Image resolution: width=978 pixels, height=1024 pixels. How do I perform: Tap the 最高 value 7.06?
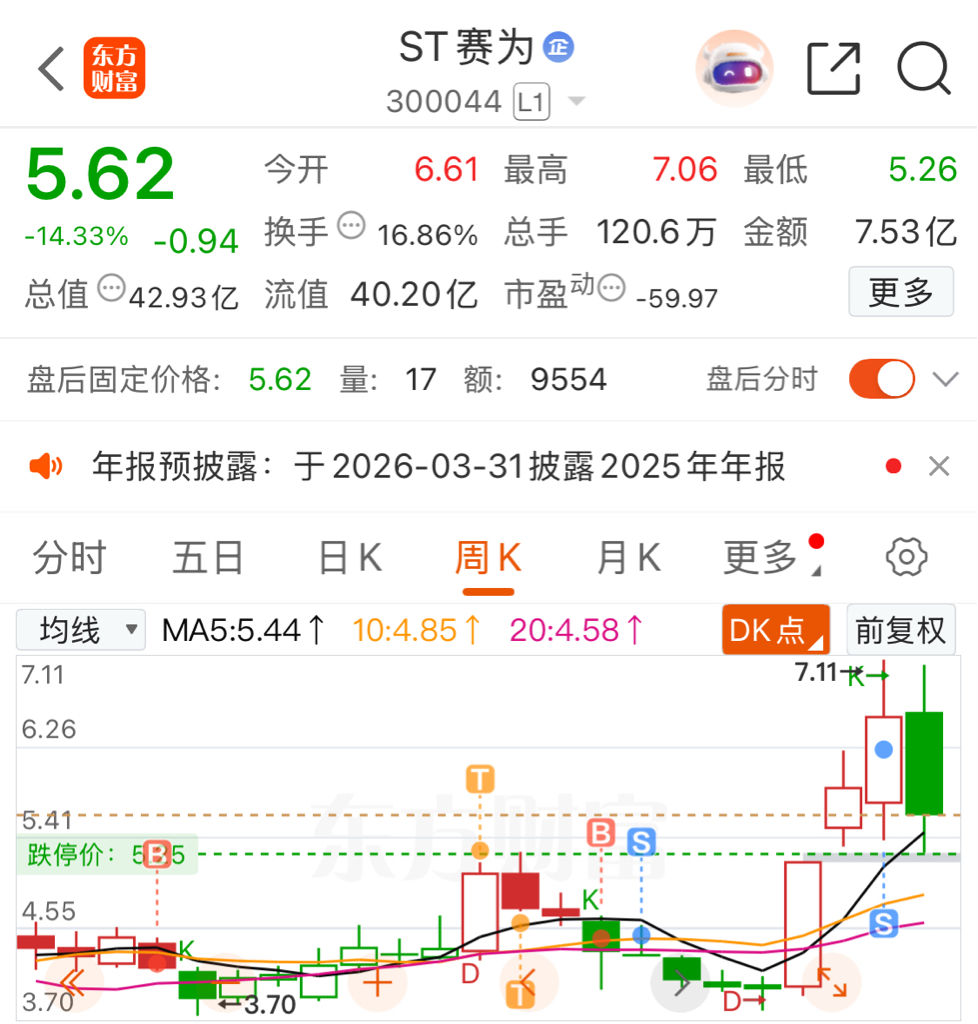click(x=685, y=170)
